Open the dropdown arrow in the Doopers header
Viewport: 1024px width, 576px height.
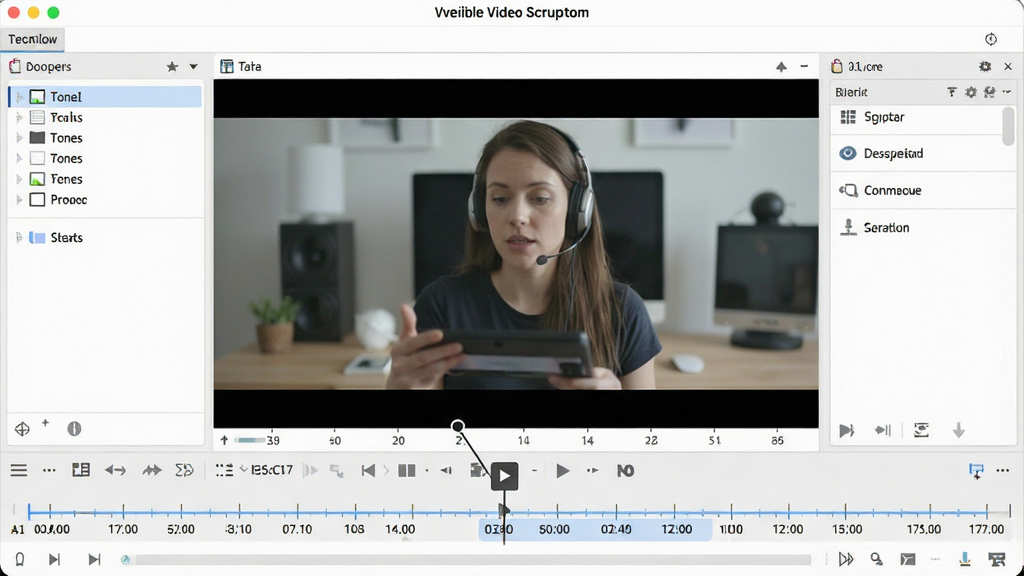(193, 67)
